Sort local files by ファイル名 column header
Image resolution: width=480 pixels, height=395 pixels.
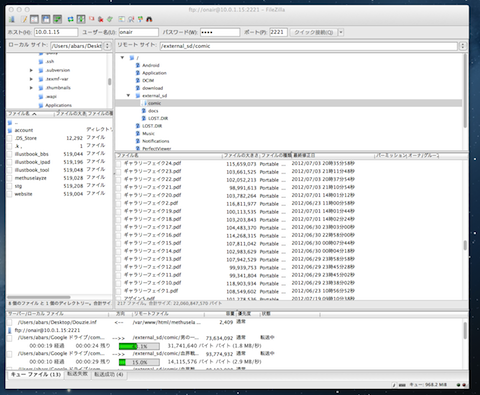point(30,114)
